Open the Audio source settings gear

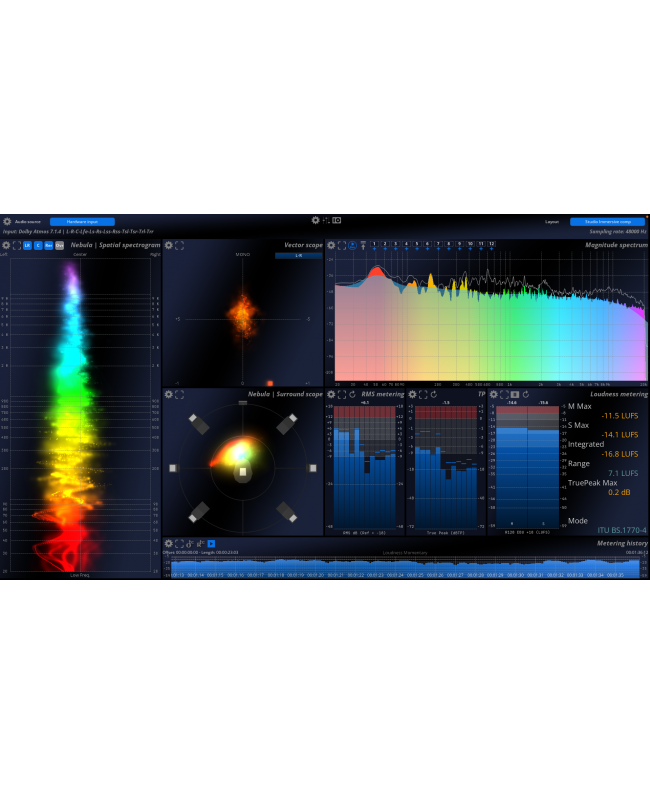tap(7, 221)
